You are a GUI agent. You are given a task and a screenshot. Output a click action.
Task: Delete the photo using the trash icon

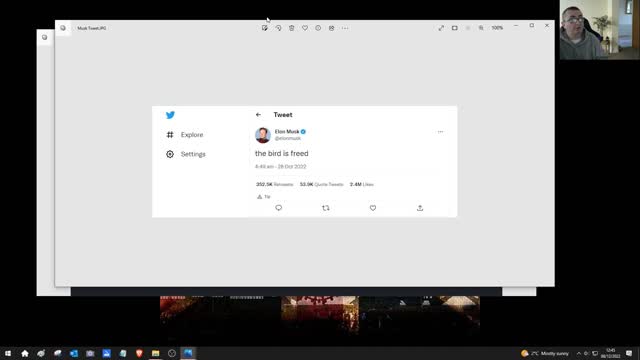tap(291, 28)
